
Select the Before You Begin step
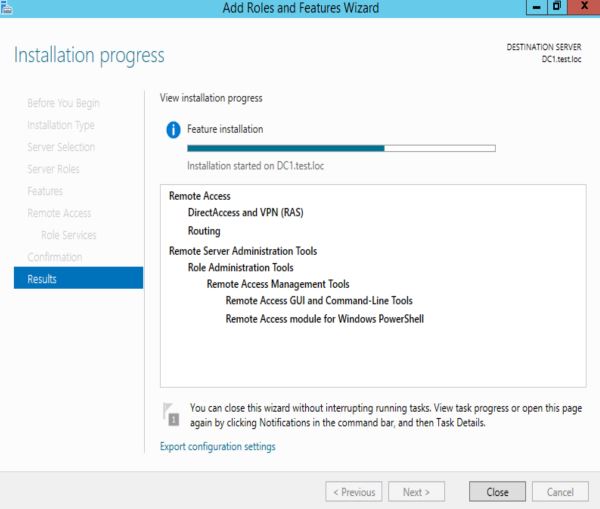point(64,103)
